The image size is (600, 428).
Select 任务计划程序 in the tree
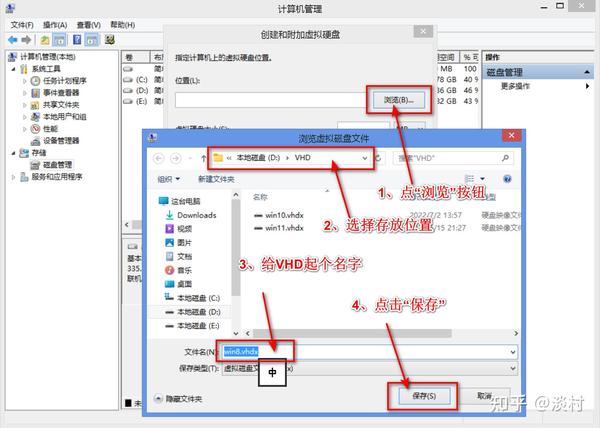point(64,81)
